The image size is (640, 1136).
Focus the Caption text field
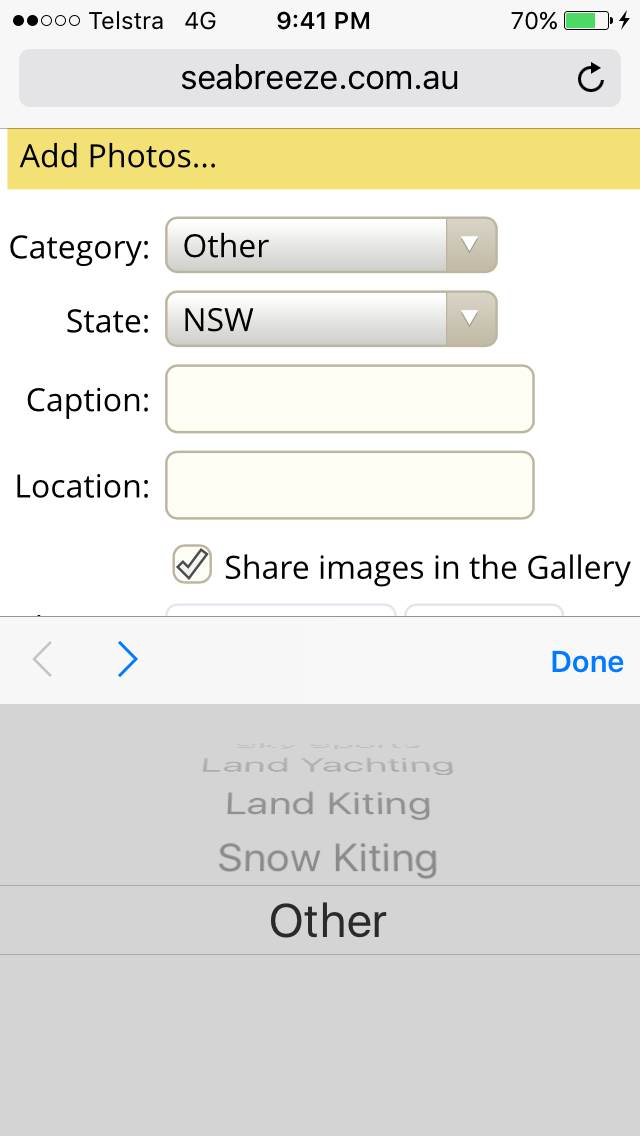349,399
